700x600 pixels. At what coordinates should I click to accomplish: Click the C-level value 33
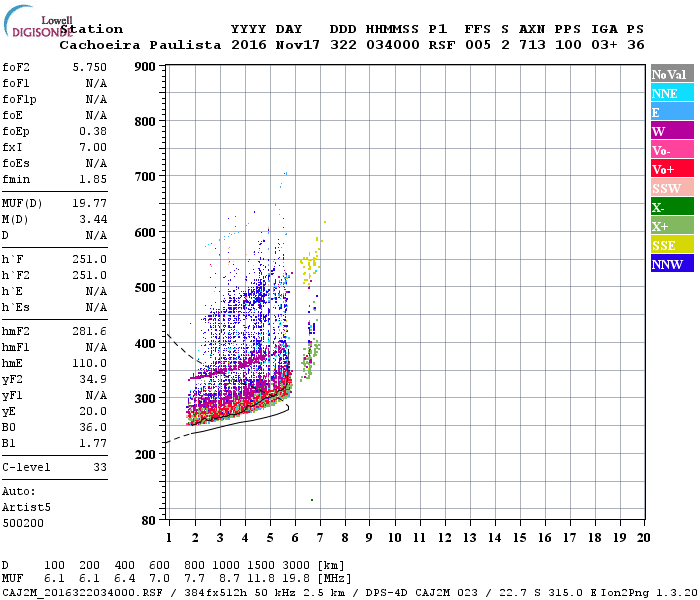coord(100,467)
